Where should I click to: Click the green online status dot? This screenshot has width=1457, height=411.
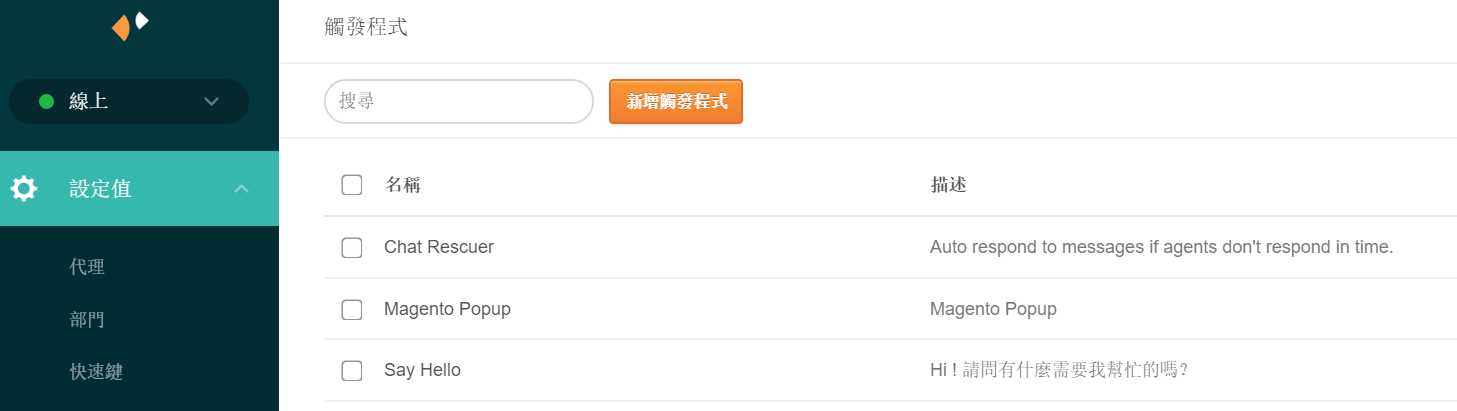pyautogui.click(x=46, y=101)
